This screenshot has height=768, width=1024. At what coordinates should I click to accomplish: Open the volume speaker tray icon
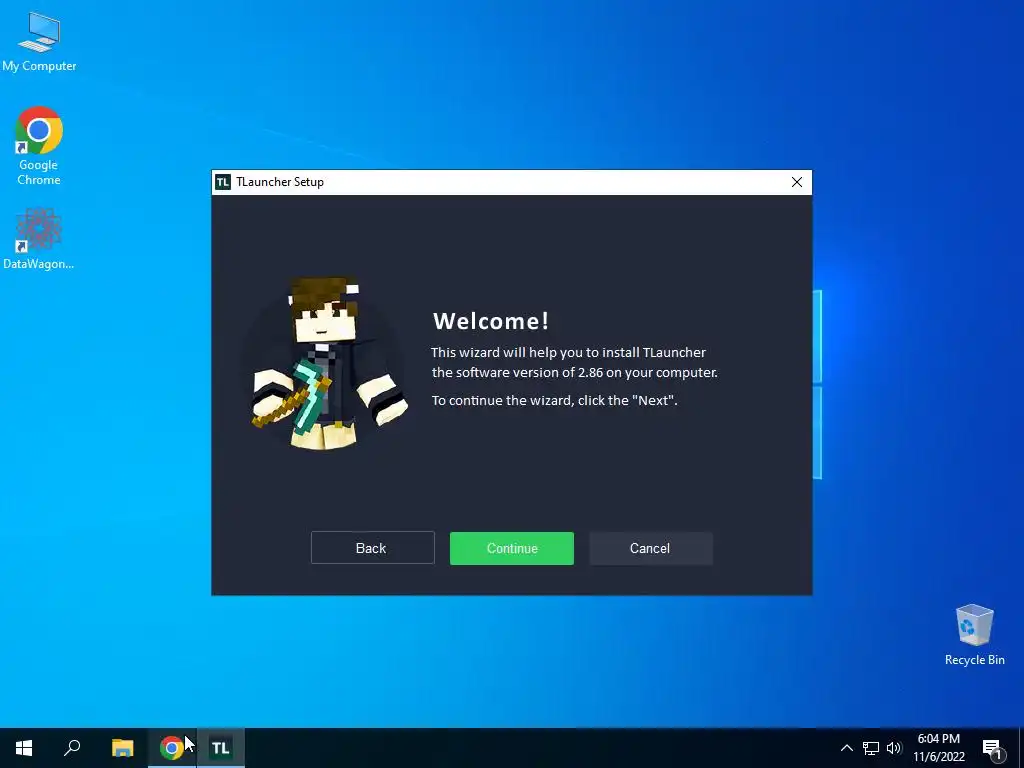894,748
